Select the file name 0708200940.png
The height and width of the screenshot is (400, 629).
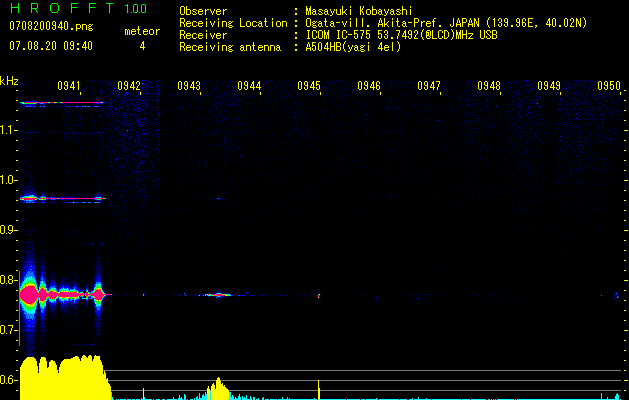click(51, 27)
